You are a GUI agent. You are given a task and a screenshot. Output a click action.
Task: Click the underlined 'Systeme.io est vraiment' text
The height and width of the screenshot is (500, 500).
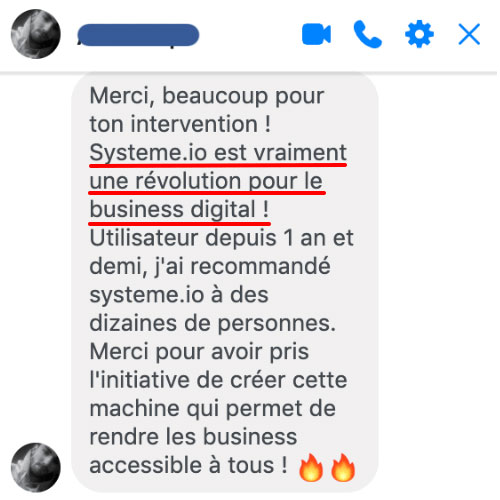218,153
